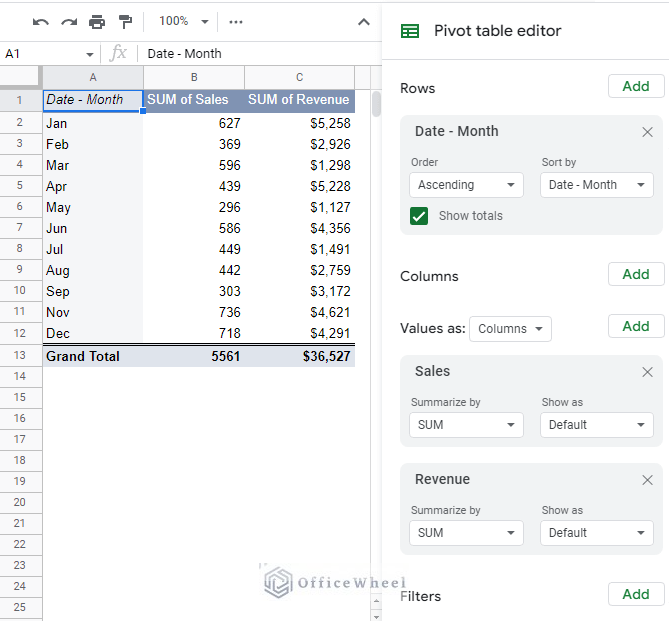The width and height of the screenshot is (669, 621).
Task: Add a new Rows field
Action: coord(636,86)
